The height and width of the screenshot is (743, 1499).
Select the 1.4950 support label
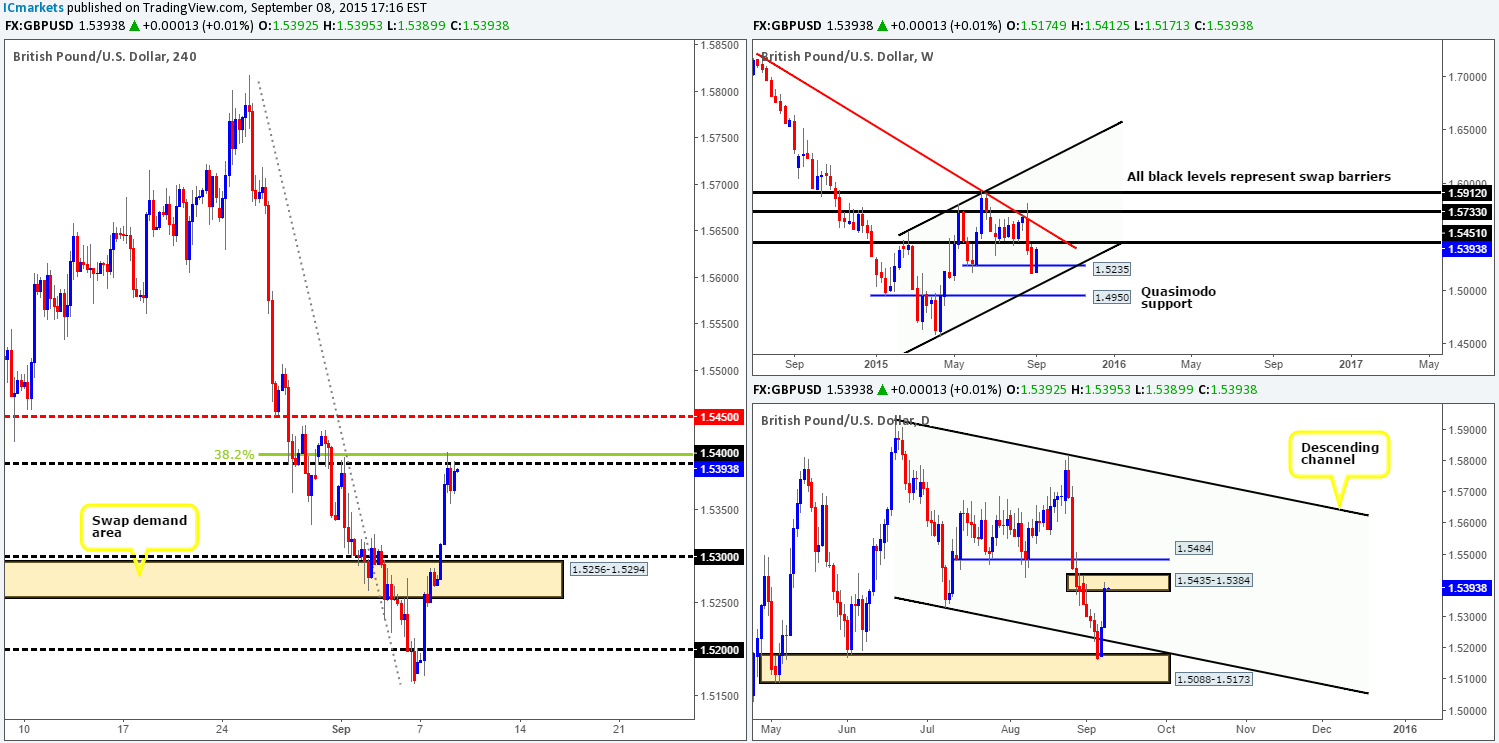coord(1112,297)
